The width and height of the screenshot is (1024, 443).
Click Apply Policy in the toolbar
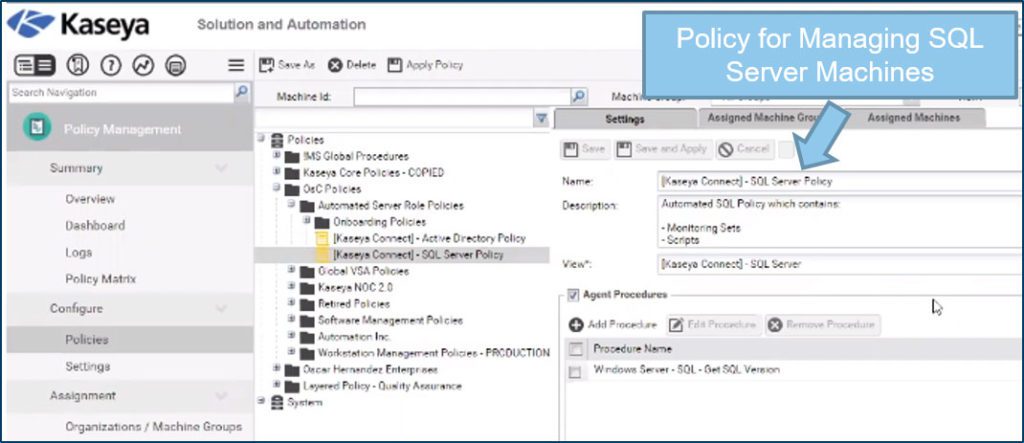click(425, 65)
